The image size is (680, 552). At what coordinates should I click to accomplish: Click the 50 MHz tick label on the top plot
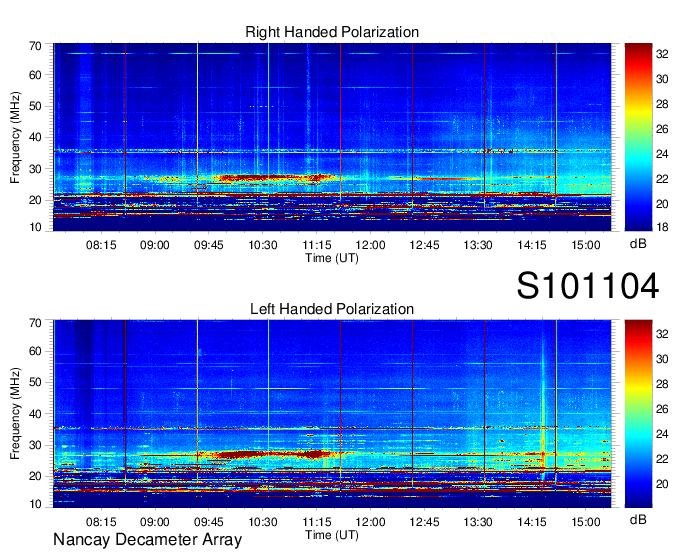tap(35, 106)
